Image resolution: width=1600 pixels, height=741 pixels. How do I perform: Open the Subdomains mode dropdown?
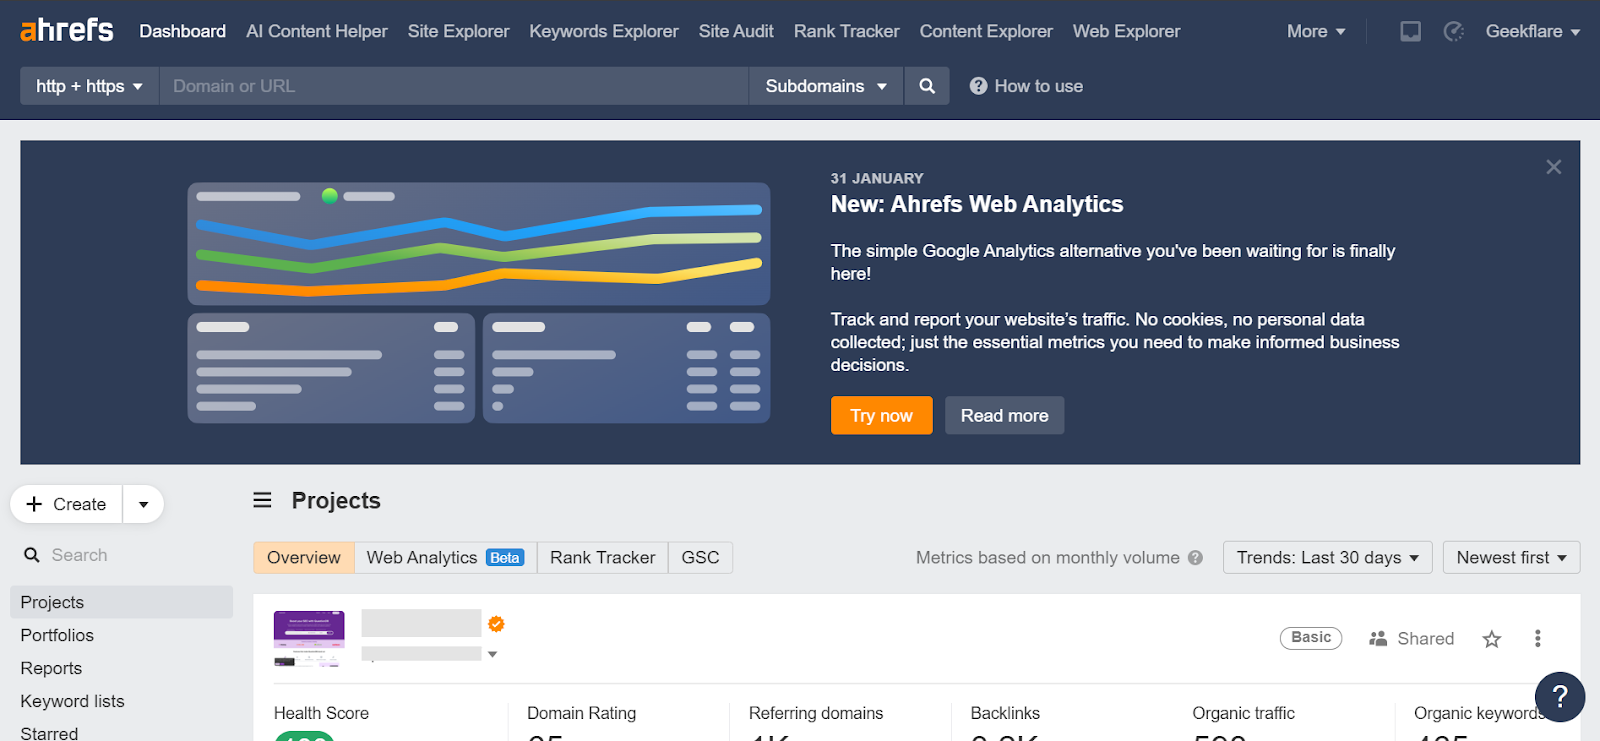point(826,86)
